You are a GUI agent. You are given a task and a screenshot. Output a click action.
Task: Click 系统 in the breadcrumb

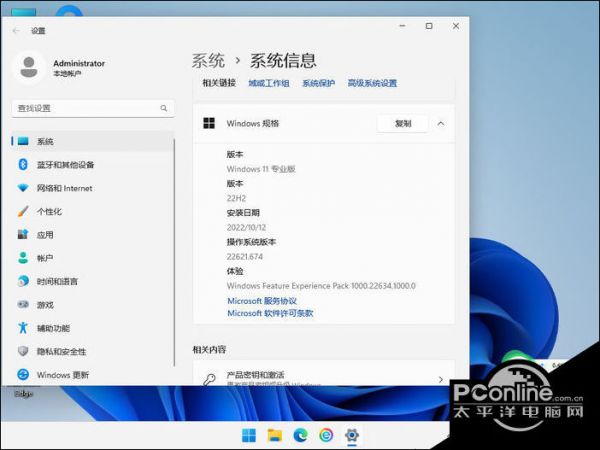(208, 61)
